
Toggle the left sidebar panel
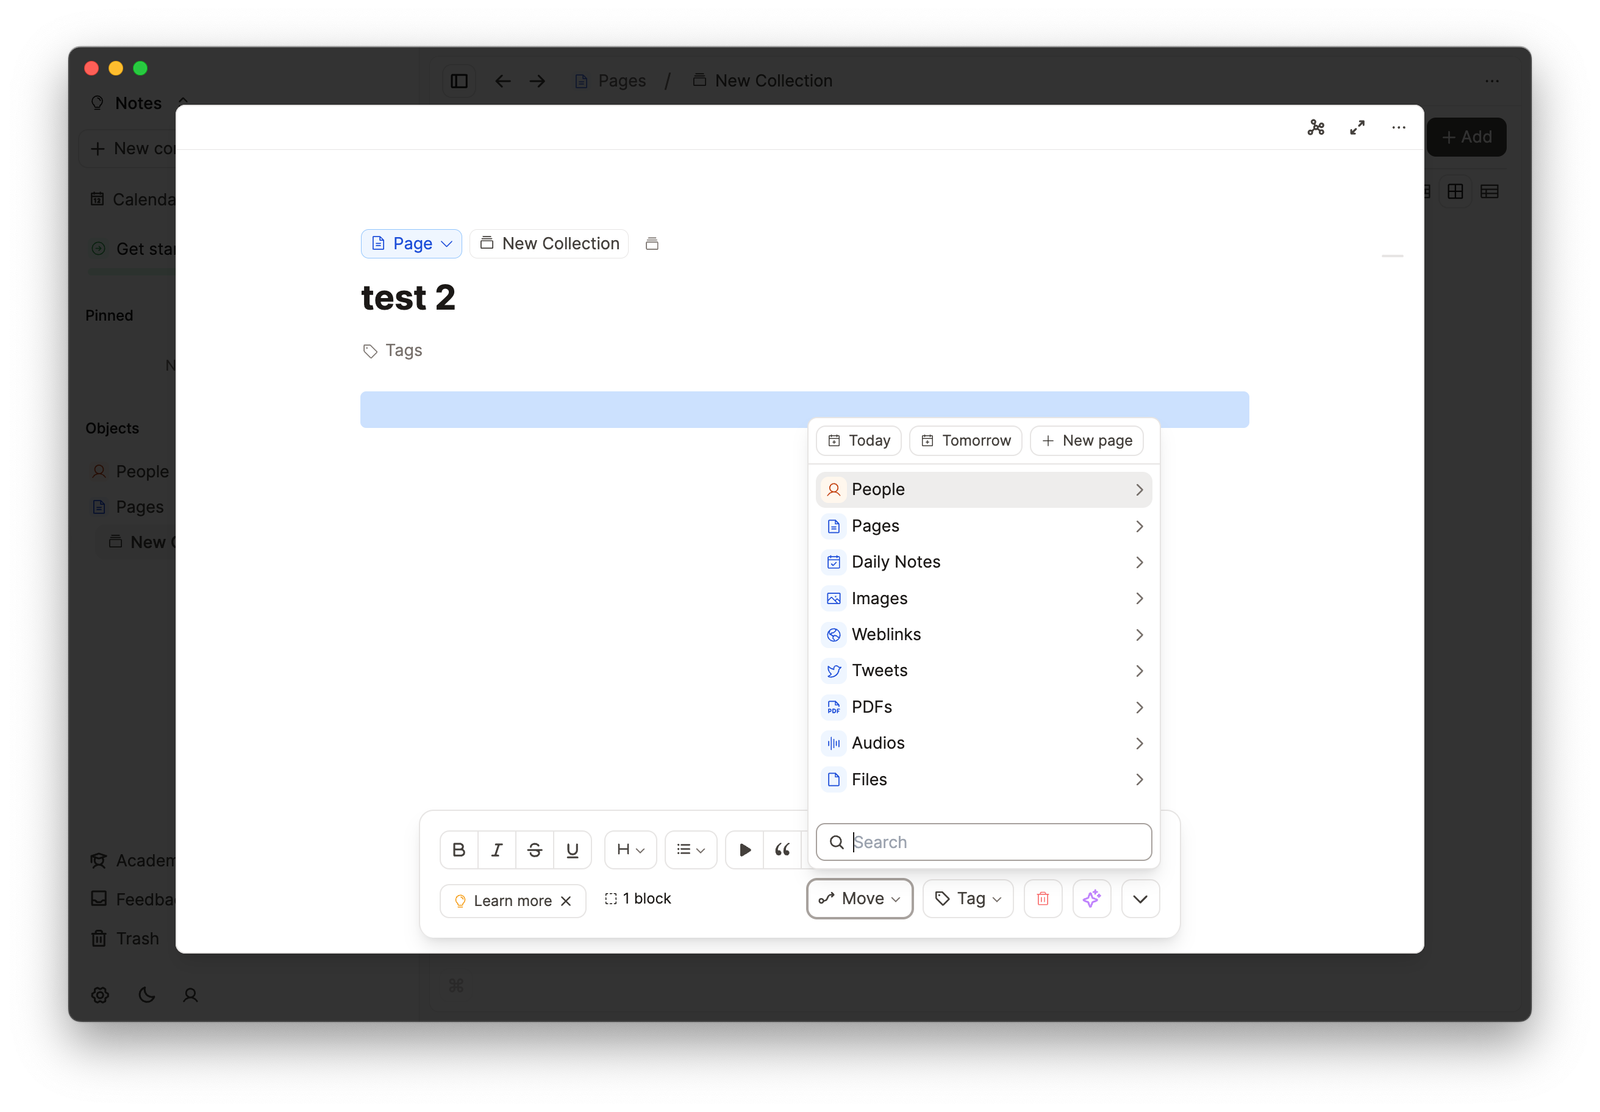coord(459,81)
